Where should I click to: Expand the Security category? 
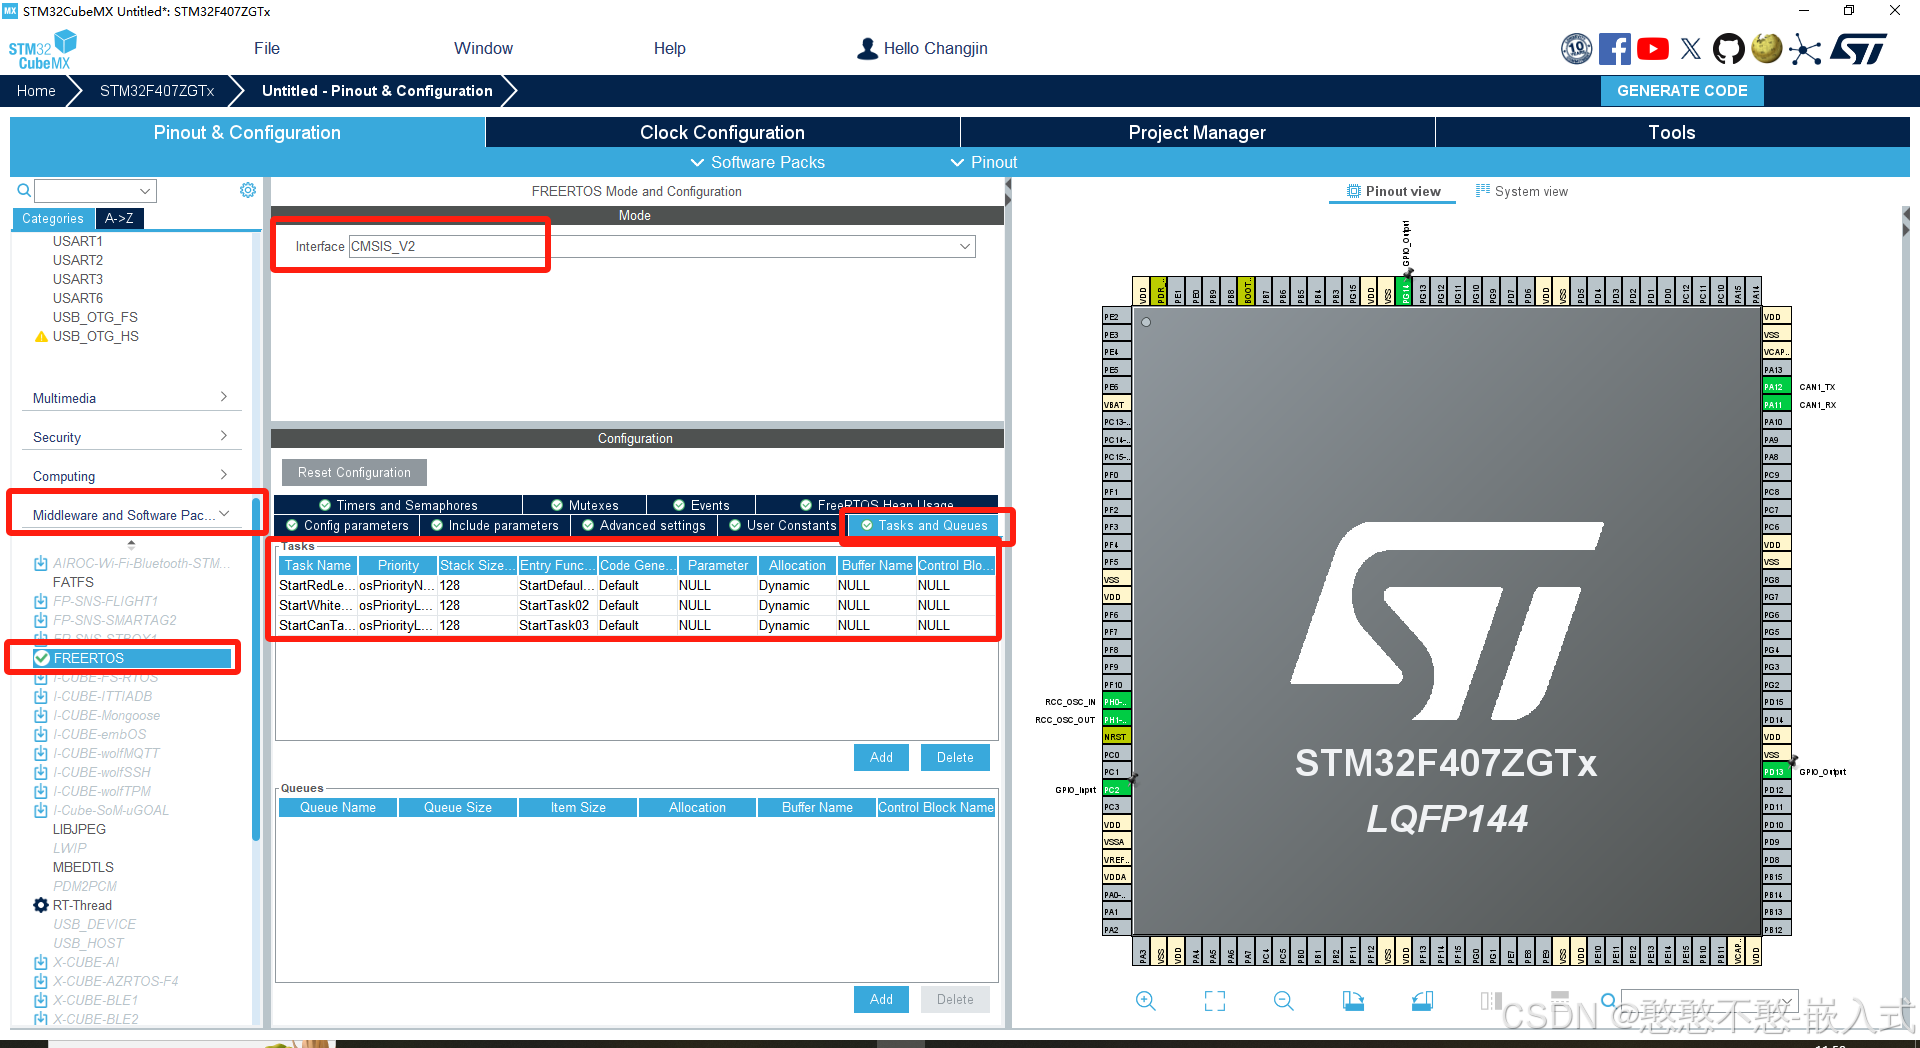(130, 437)
